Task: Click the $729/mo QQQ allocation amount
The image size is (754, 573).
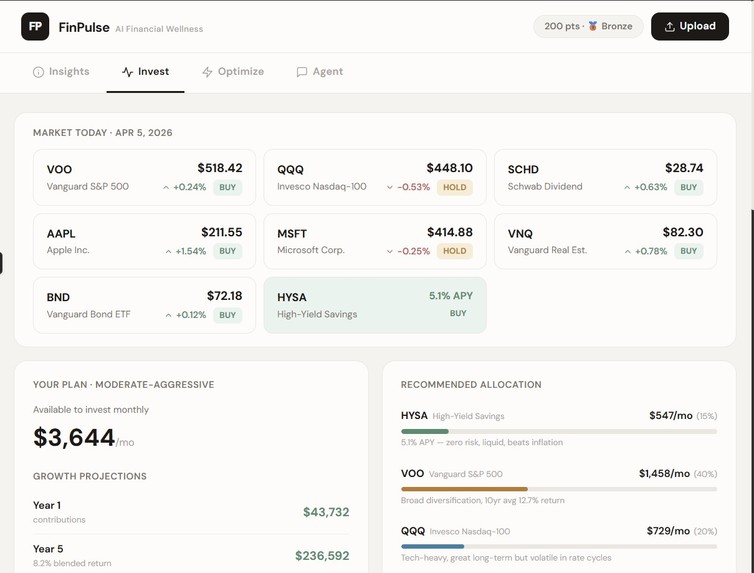Action: (x=668, y=531)
